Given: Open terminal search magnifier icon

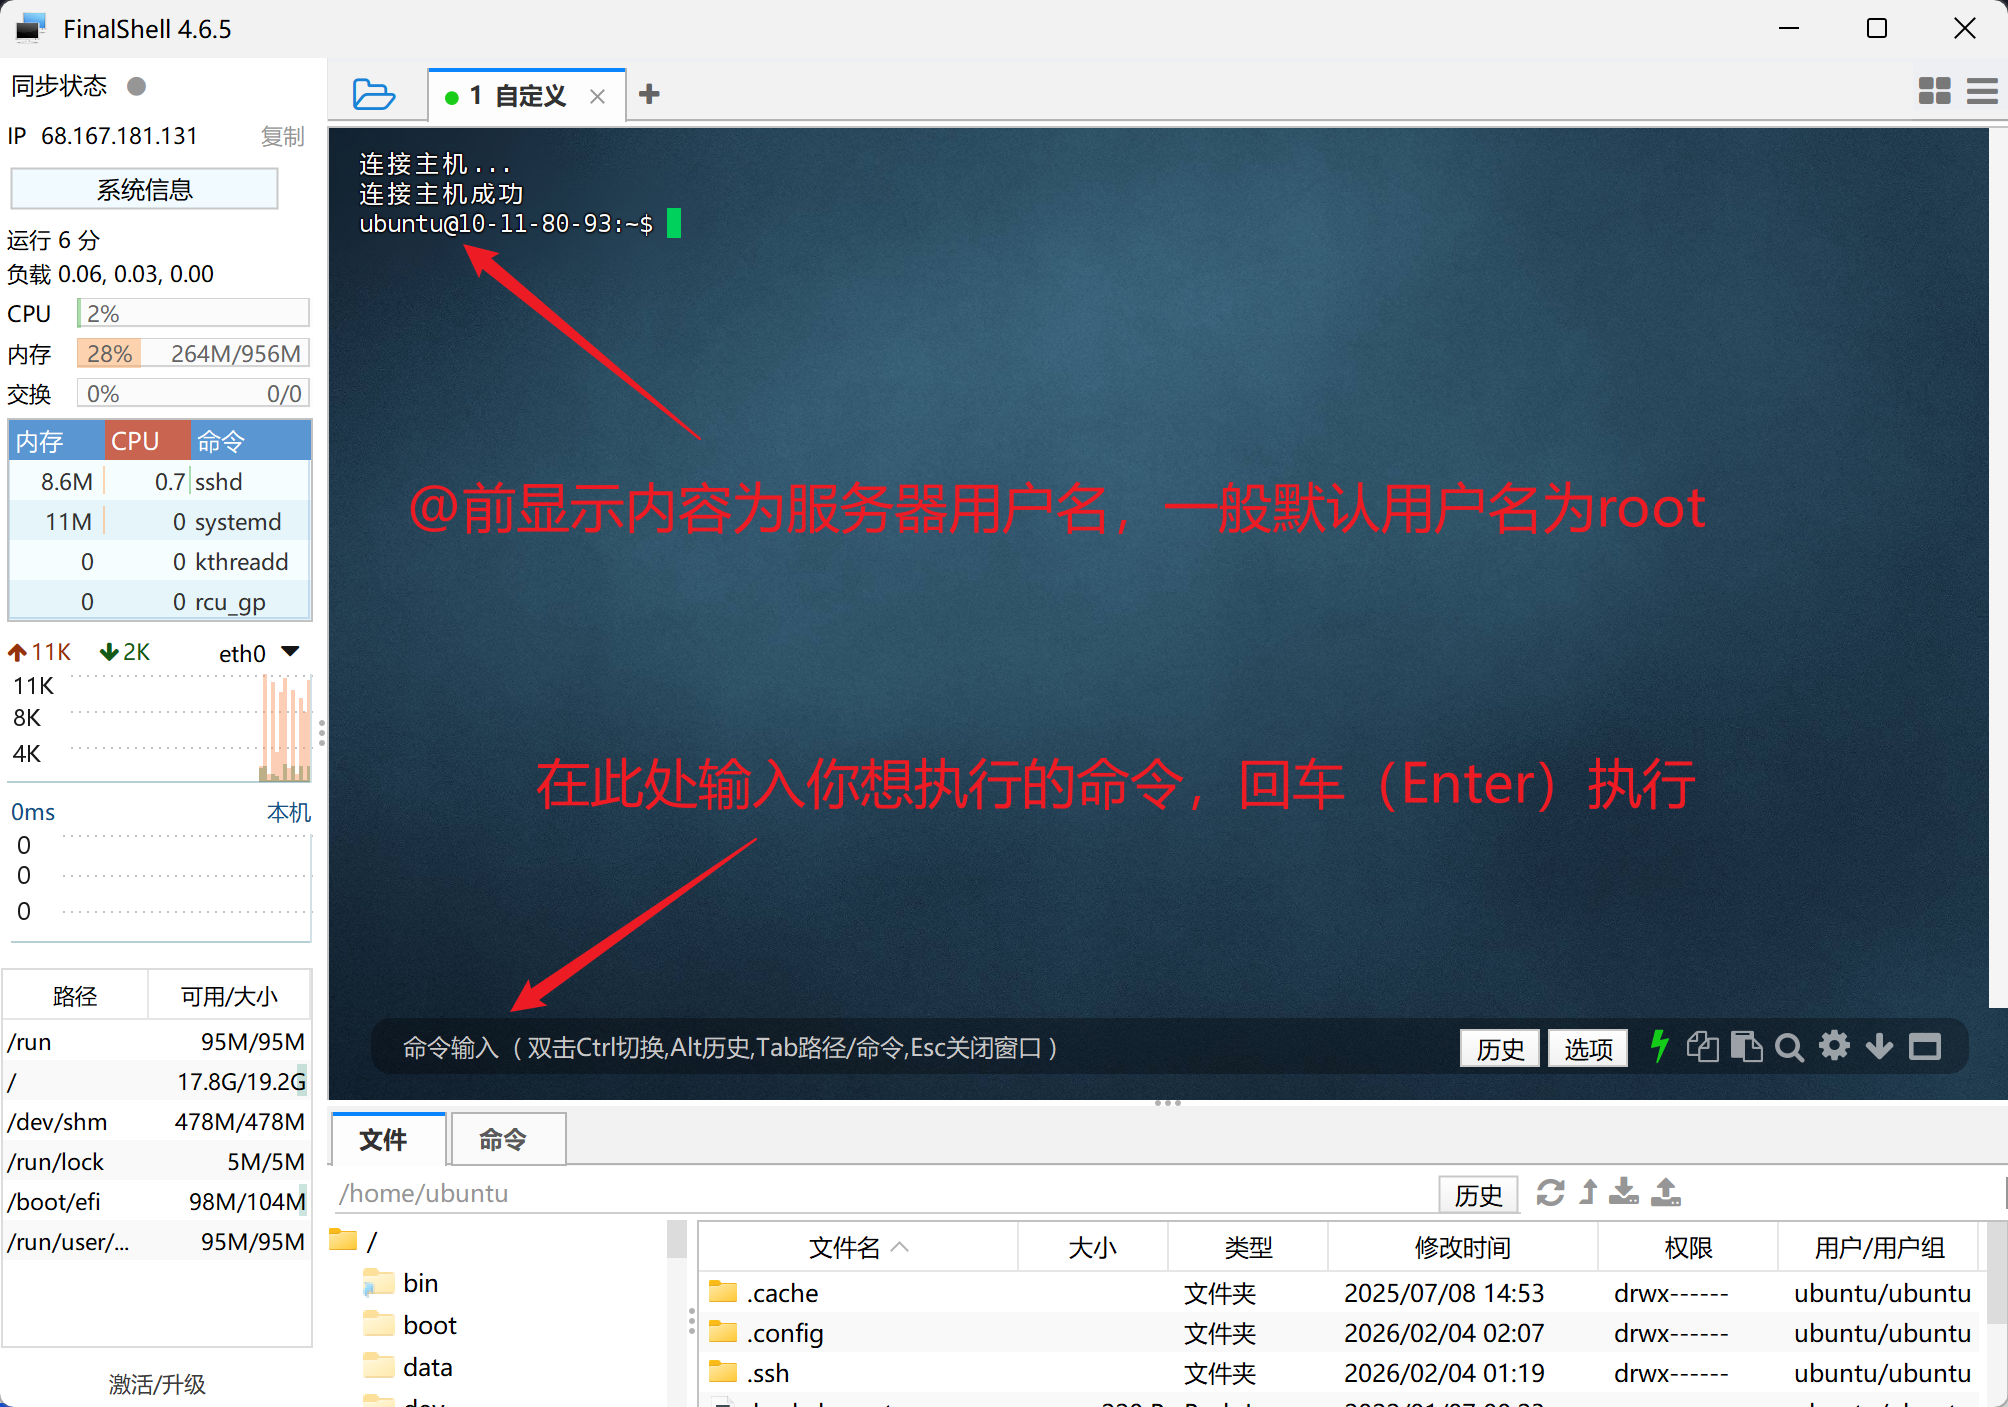Looking at the screenshot, I should pos(1789,1047).
